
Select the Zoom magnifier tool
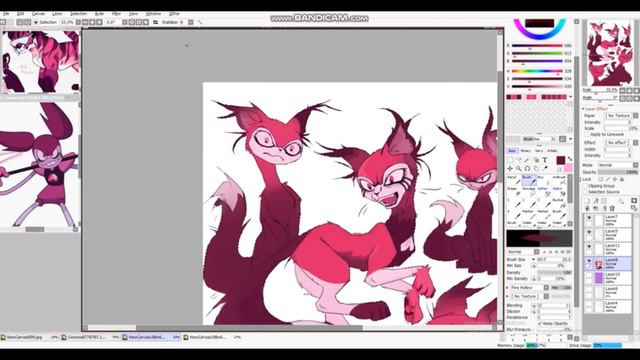[x=518, y=169]
